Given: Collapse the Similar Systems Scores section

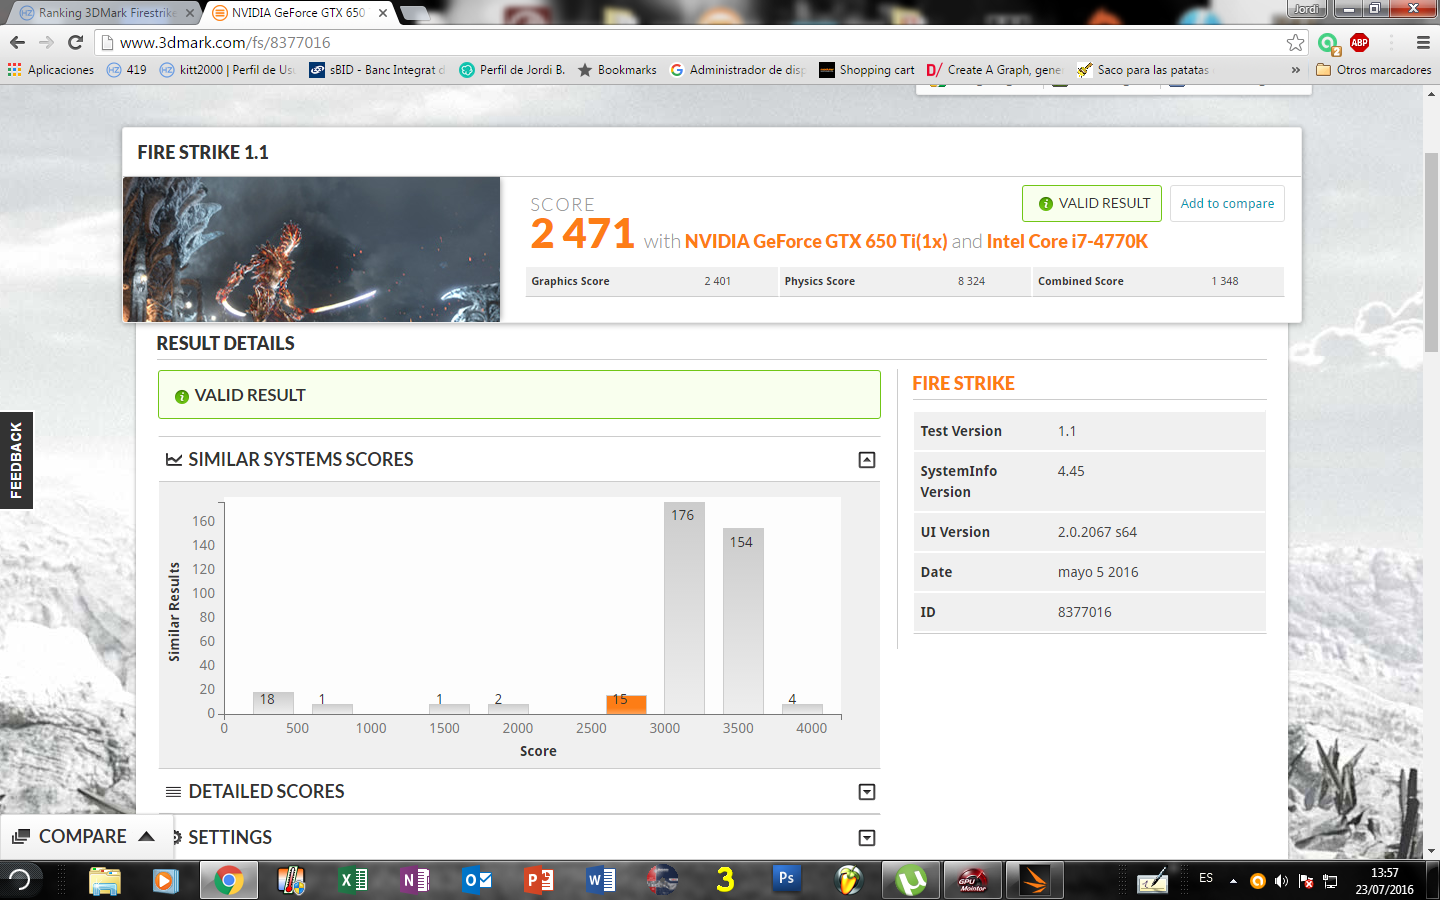Looking at the screenshot, I should point(867,460).
